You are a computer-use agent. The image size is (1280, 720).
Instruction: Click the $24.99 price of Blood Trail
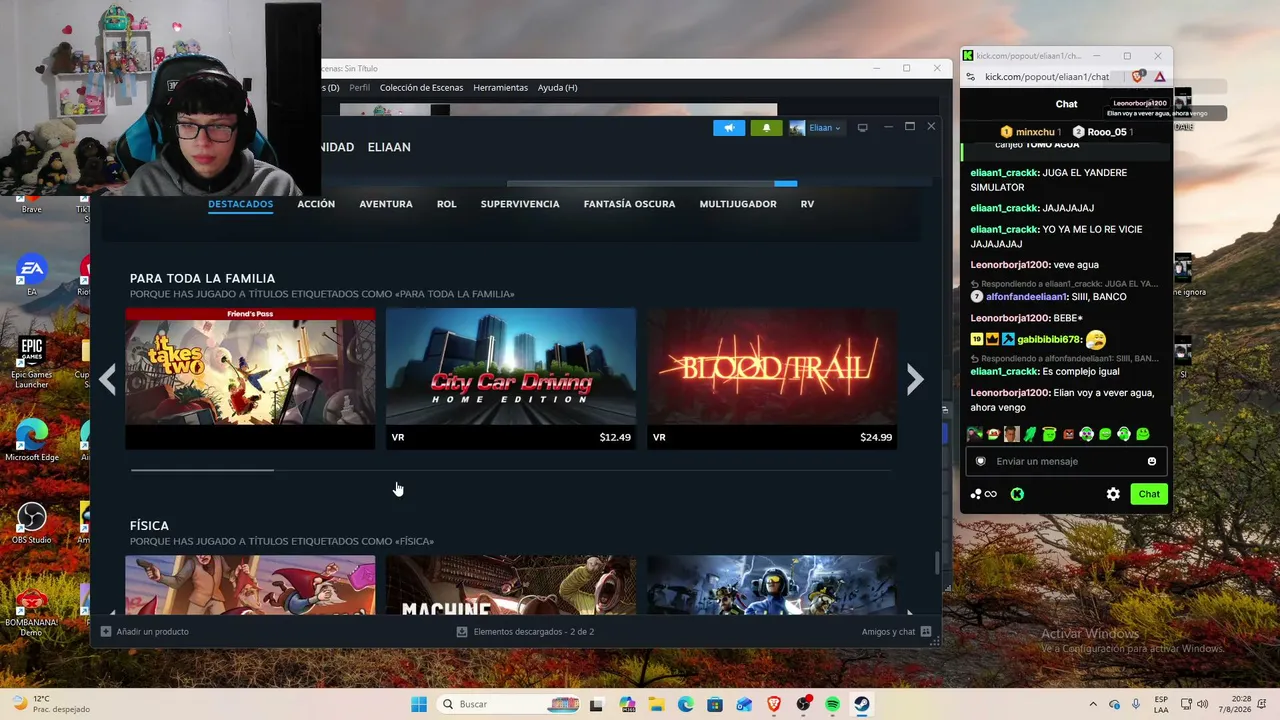[876, 437]
